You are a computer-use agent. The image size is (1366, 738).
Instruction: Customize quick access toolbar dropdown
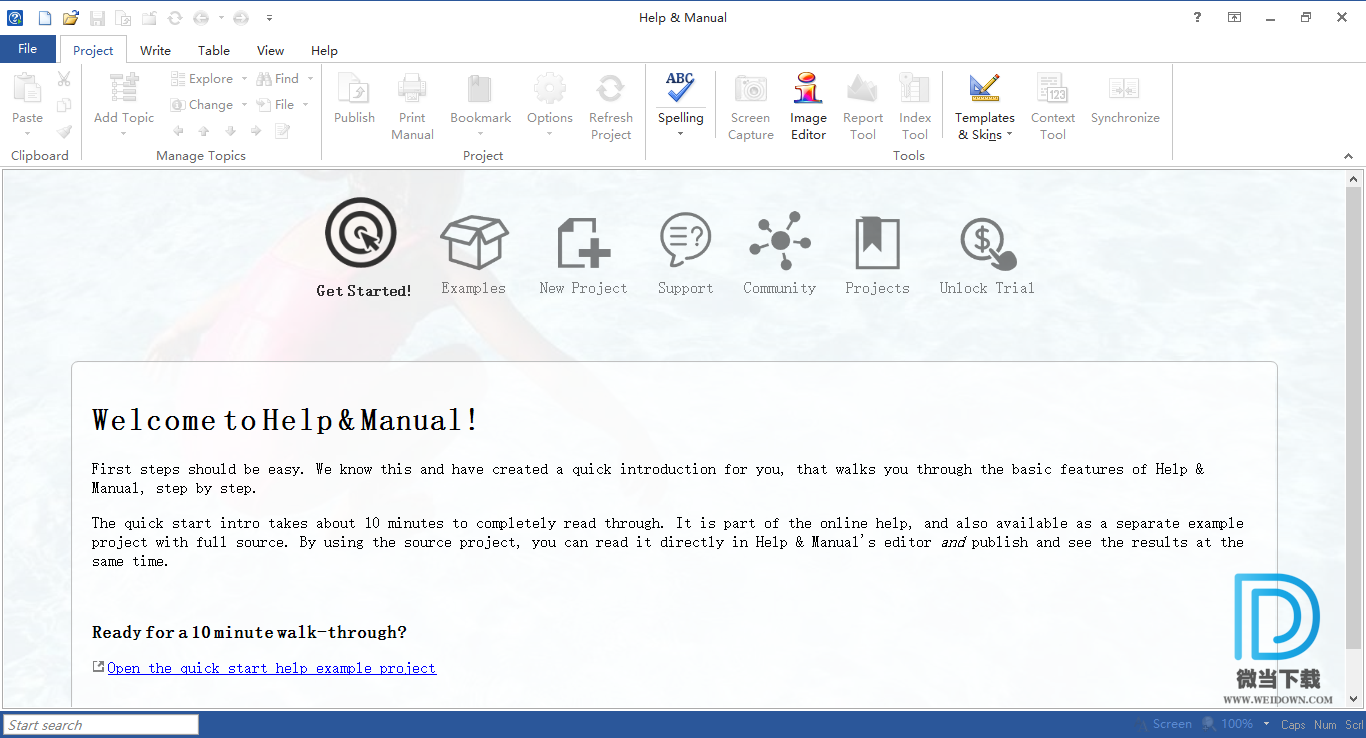pyautogui.click(x=270, y=18)
